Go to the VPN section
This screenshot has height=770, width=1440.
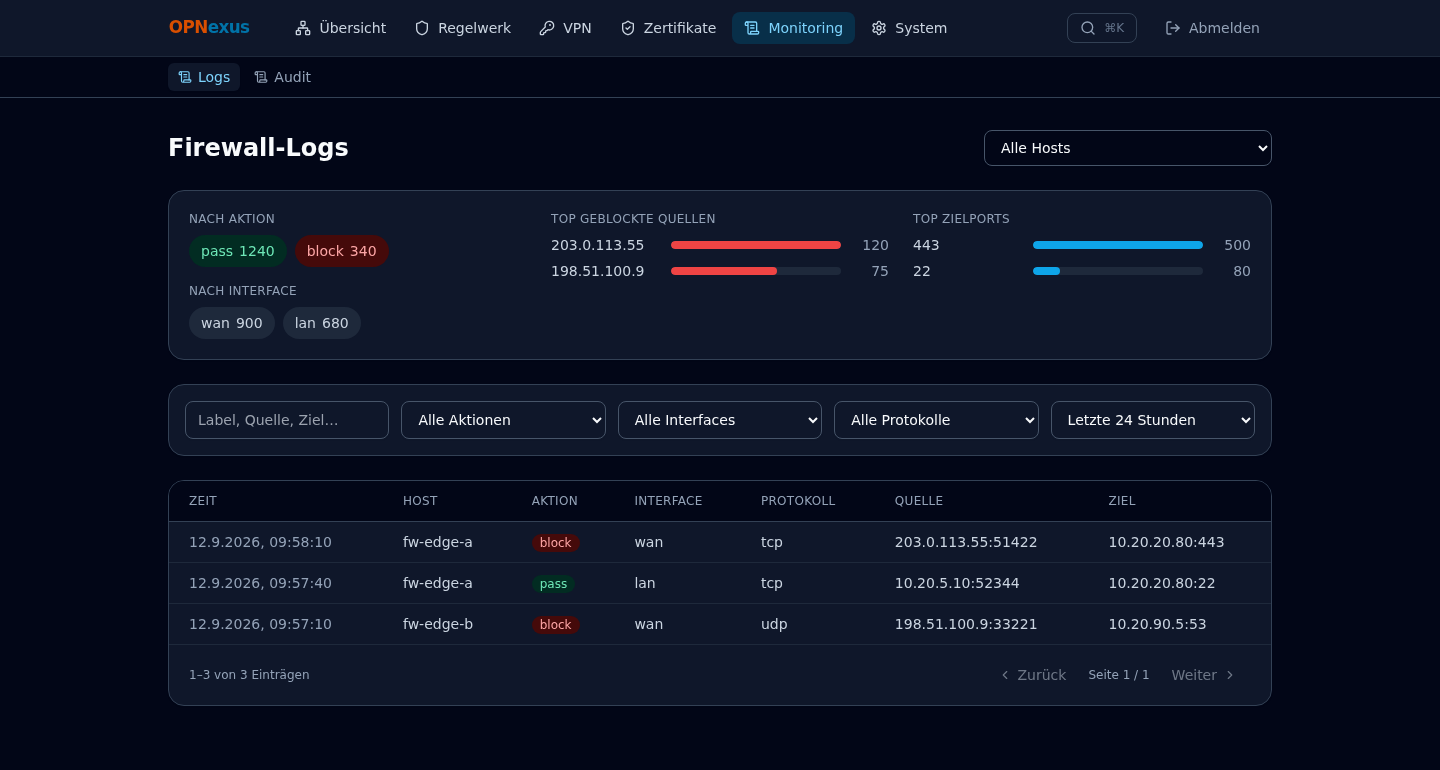(565, 28)
